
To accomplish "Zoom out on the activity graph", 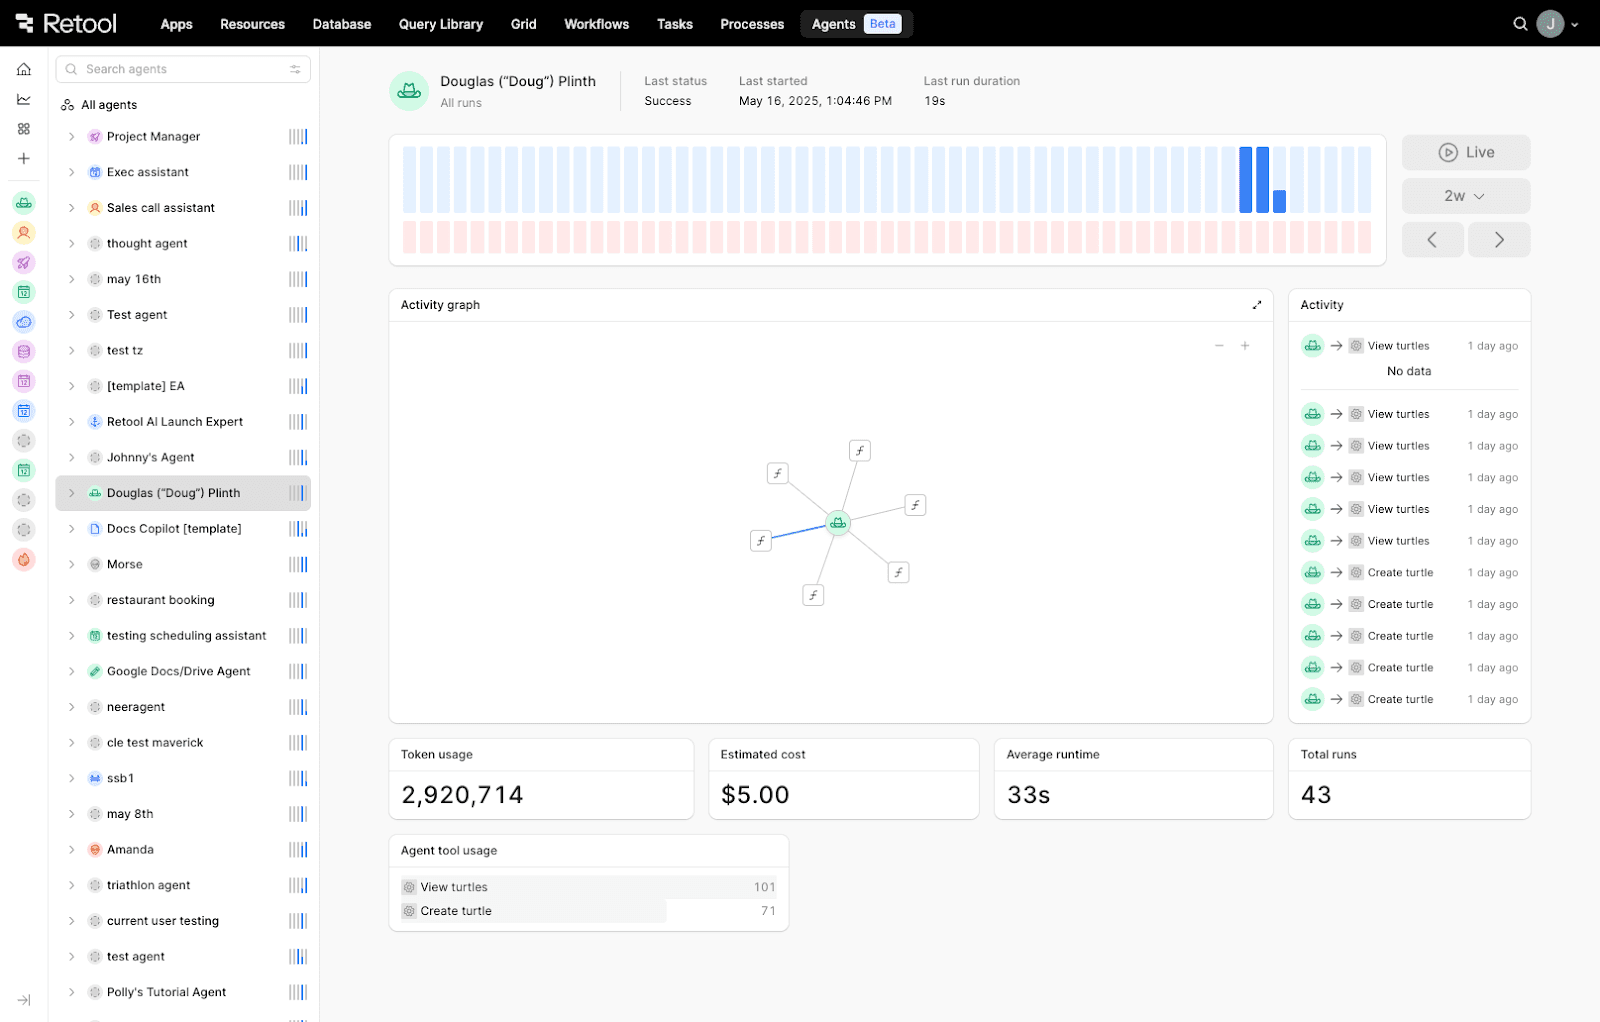I will (1219, 346).
